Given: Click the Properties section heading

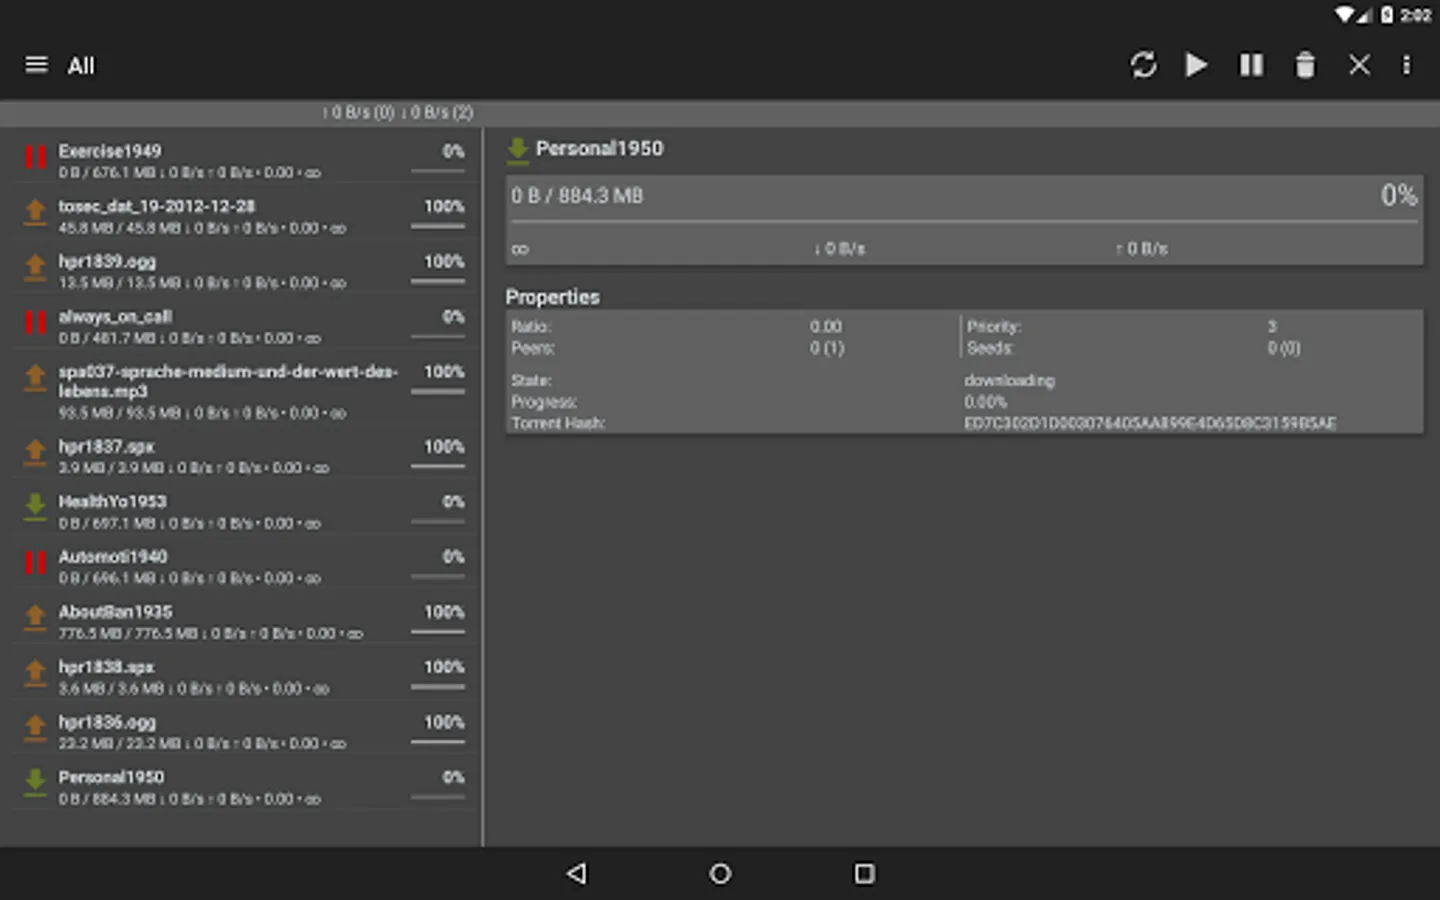Looking at the screenshot, I should click(552, 297).
